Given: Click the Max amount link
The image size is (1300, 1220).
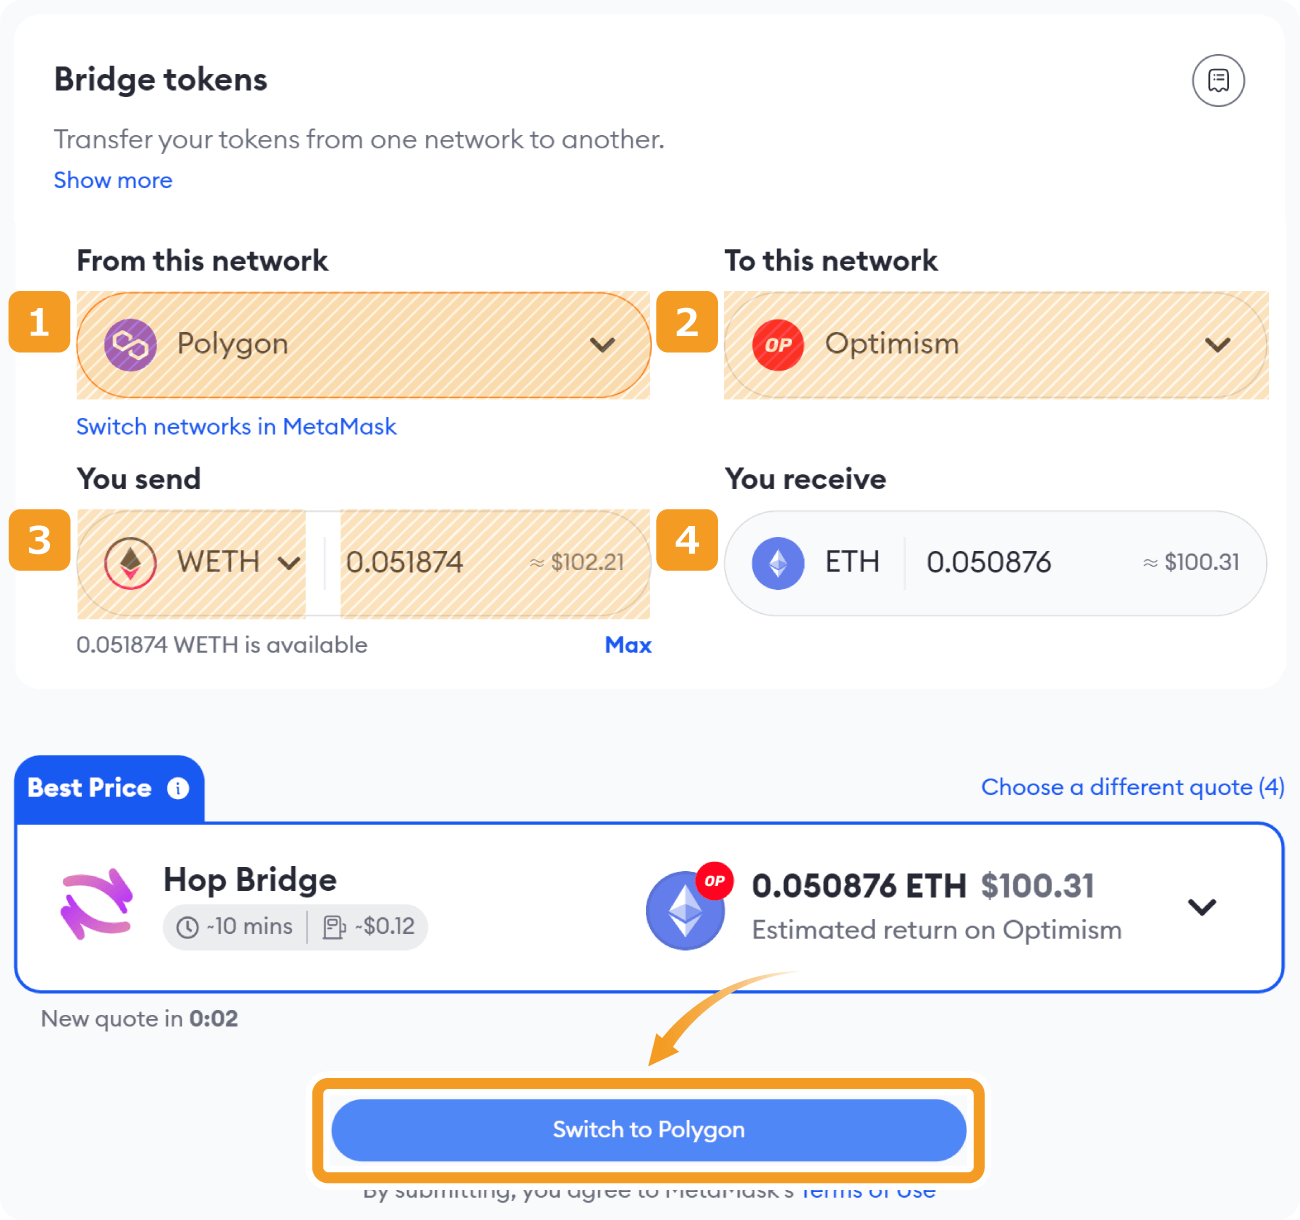Looking at the screenshot, I should [628, 645].
